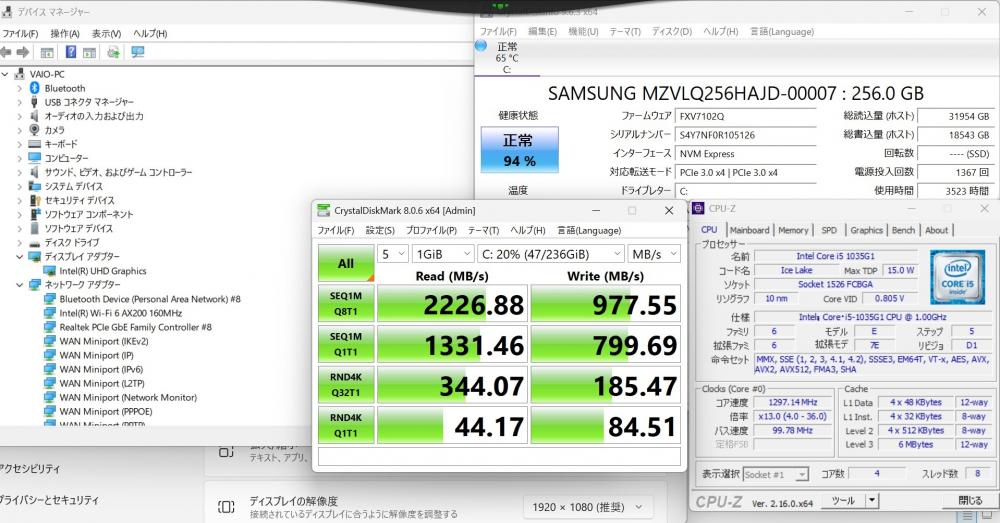Open the ツール dropdown arrow in CPU-Z
The image size is (1000, 523).
point(872,501)
